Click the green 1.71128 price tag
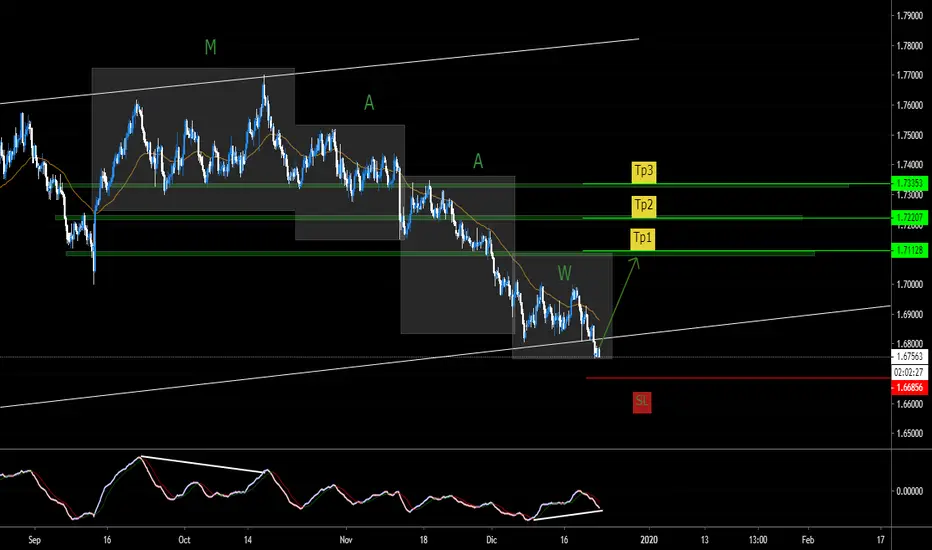The height and width of the screenshot is (550, 932). click(909, 250)
